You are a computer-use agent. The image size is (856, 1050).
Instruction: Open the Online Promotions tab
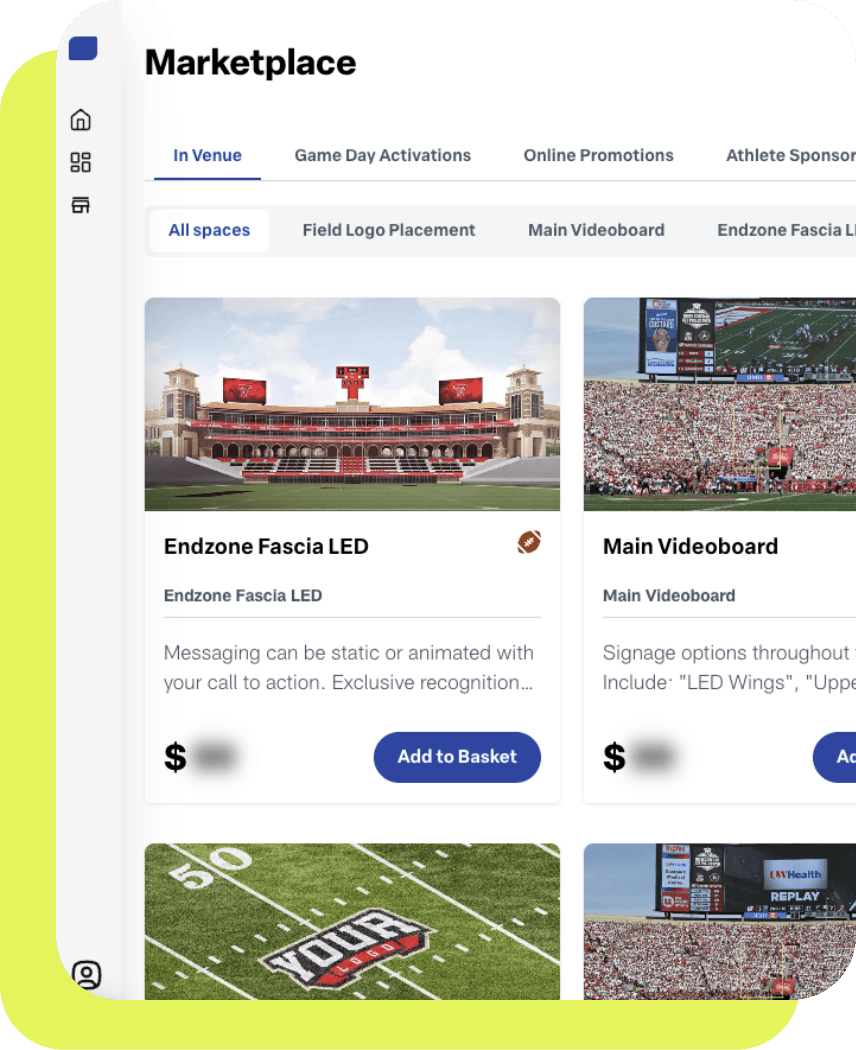[x=598, y=155]
